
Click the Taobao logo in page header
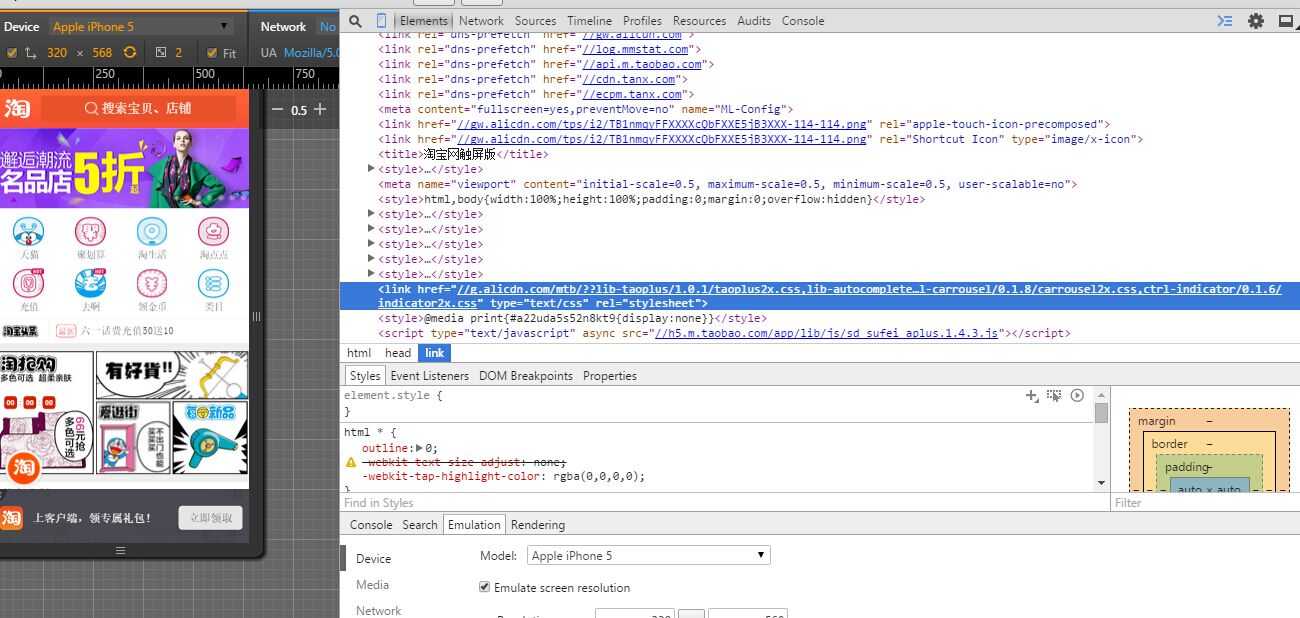click(19, 108)
